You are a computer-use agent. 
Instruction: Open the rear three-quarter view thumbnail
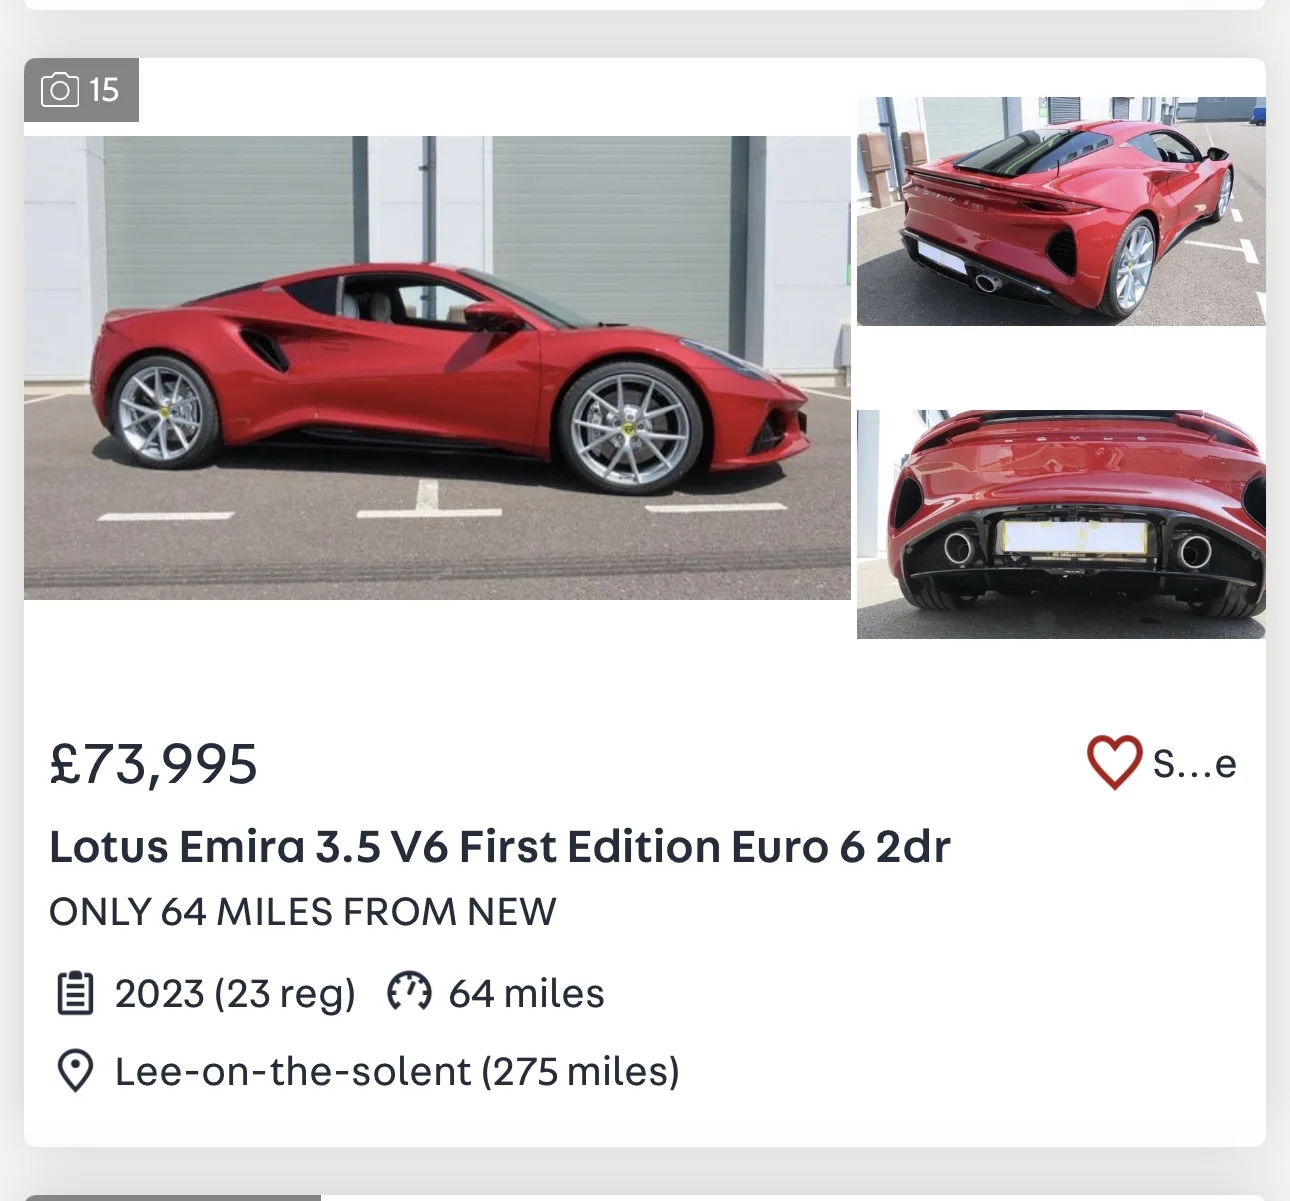[x=1061, y=211]
